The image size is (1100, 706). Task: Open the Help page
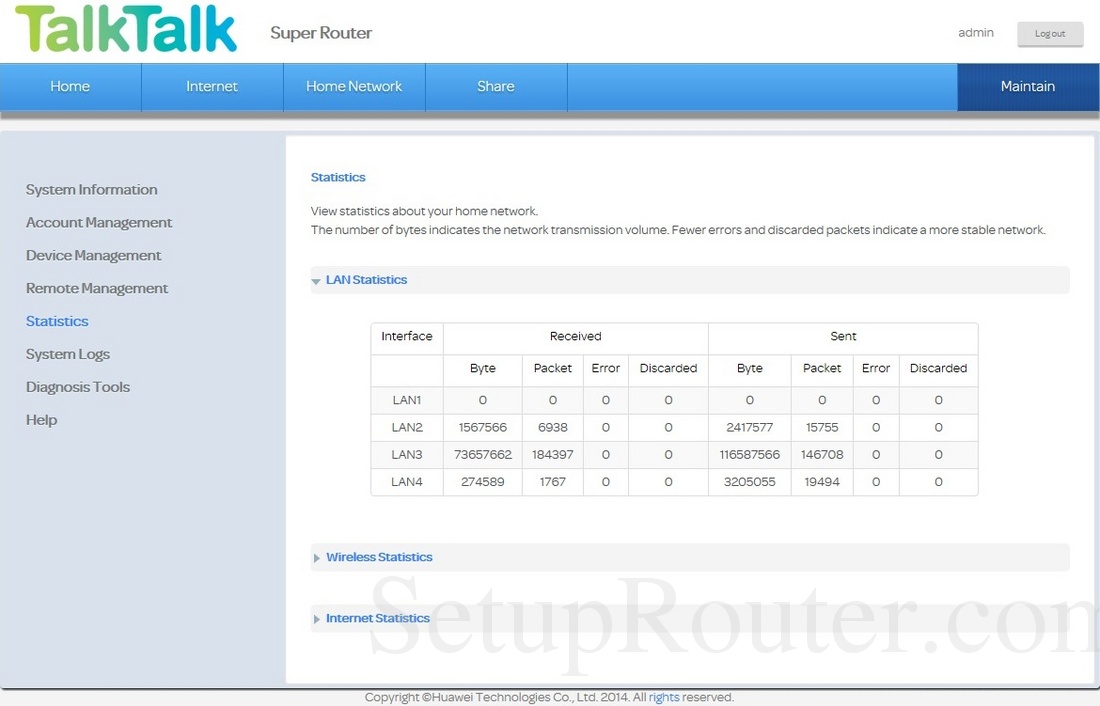pyautogui.click(x=41, y=420)
